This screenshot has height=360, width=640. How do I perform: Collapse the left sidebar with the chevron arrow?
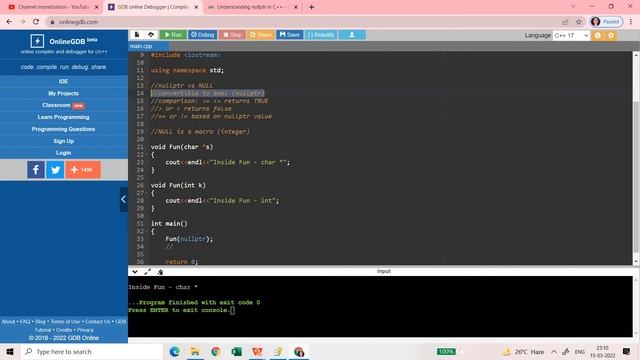click(123, 199)
